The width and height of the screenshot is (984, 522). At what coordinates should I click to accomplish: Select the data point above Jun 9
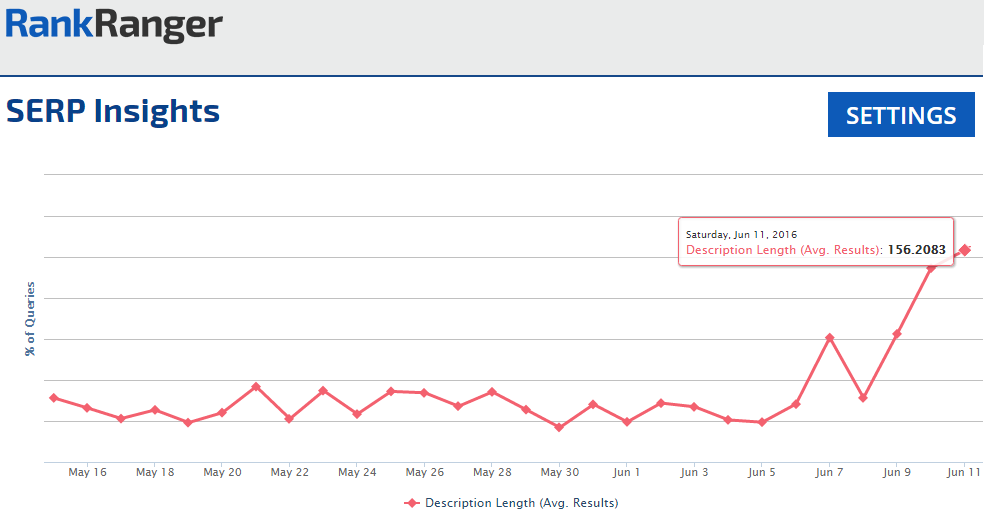point(897,334)
